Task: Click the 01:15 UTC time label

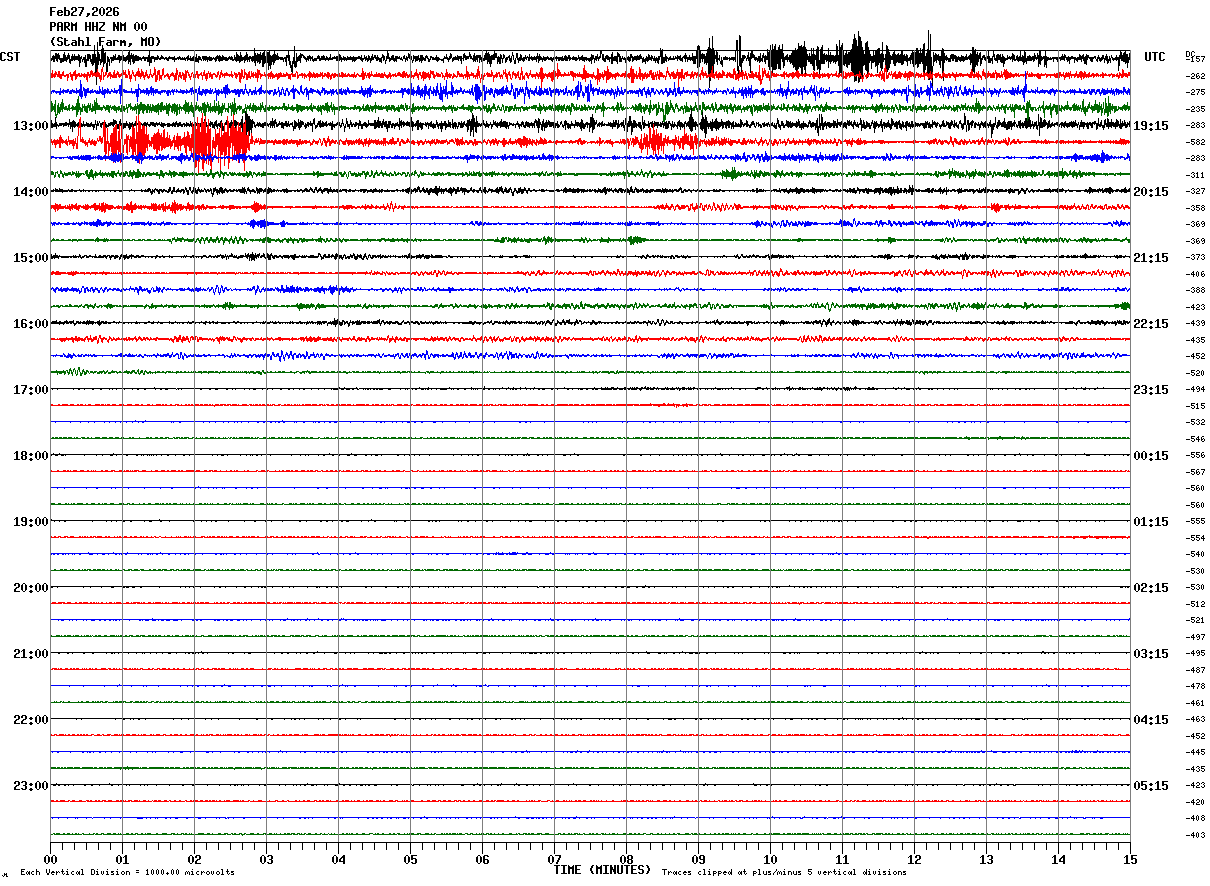Action: (x=1151, y=522)
